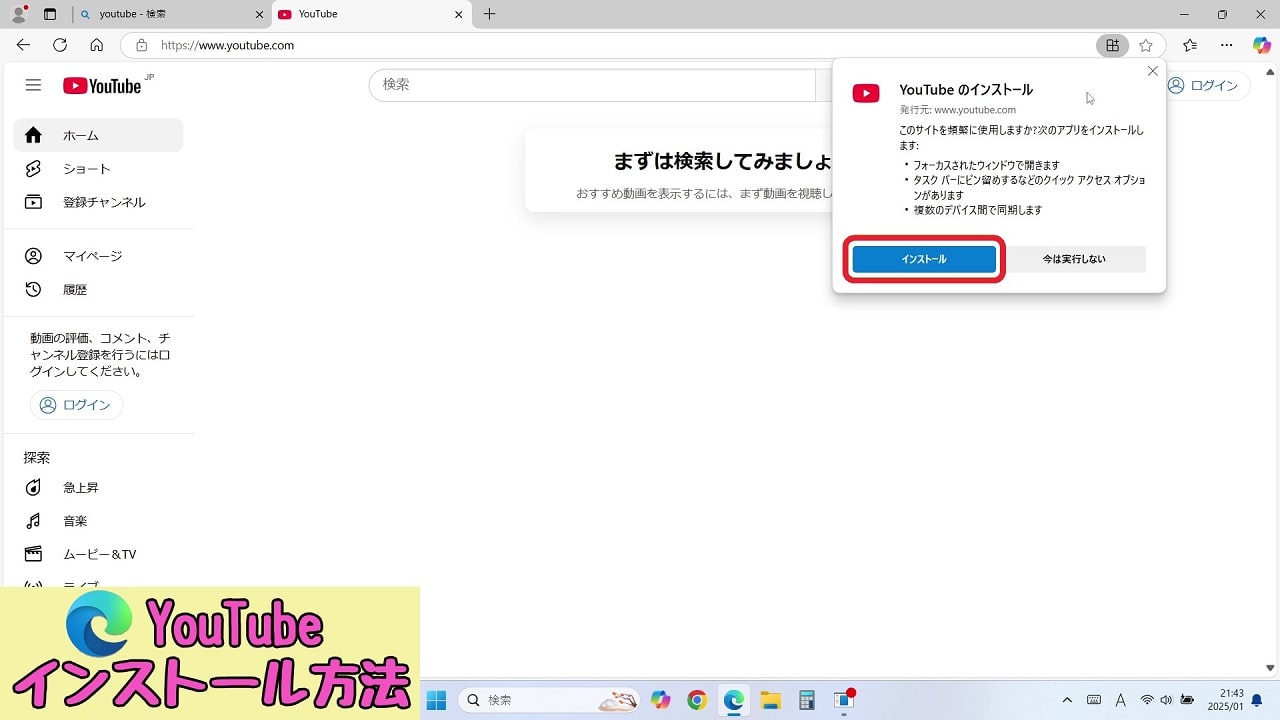
Task: Click the volume speaker tray icon
Action: tap(1166, 700)
